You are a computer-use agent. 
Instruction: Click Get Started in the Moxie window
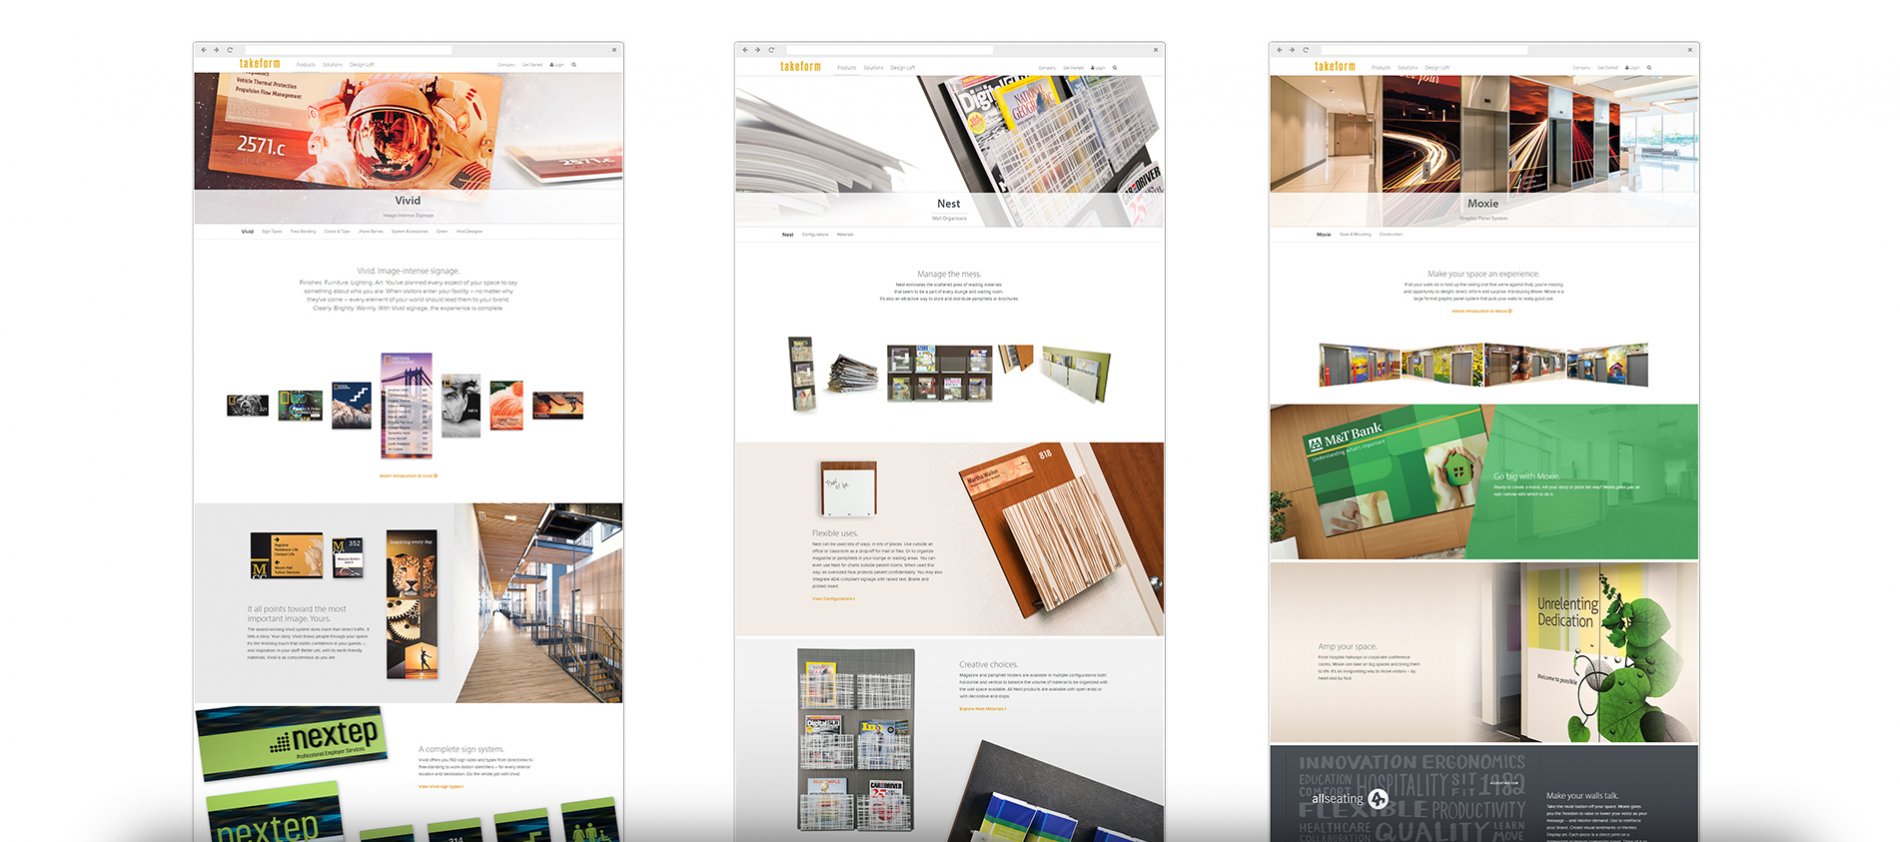1607,68
